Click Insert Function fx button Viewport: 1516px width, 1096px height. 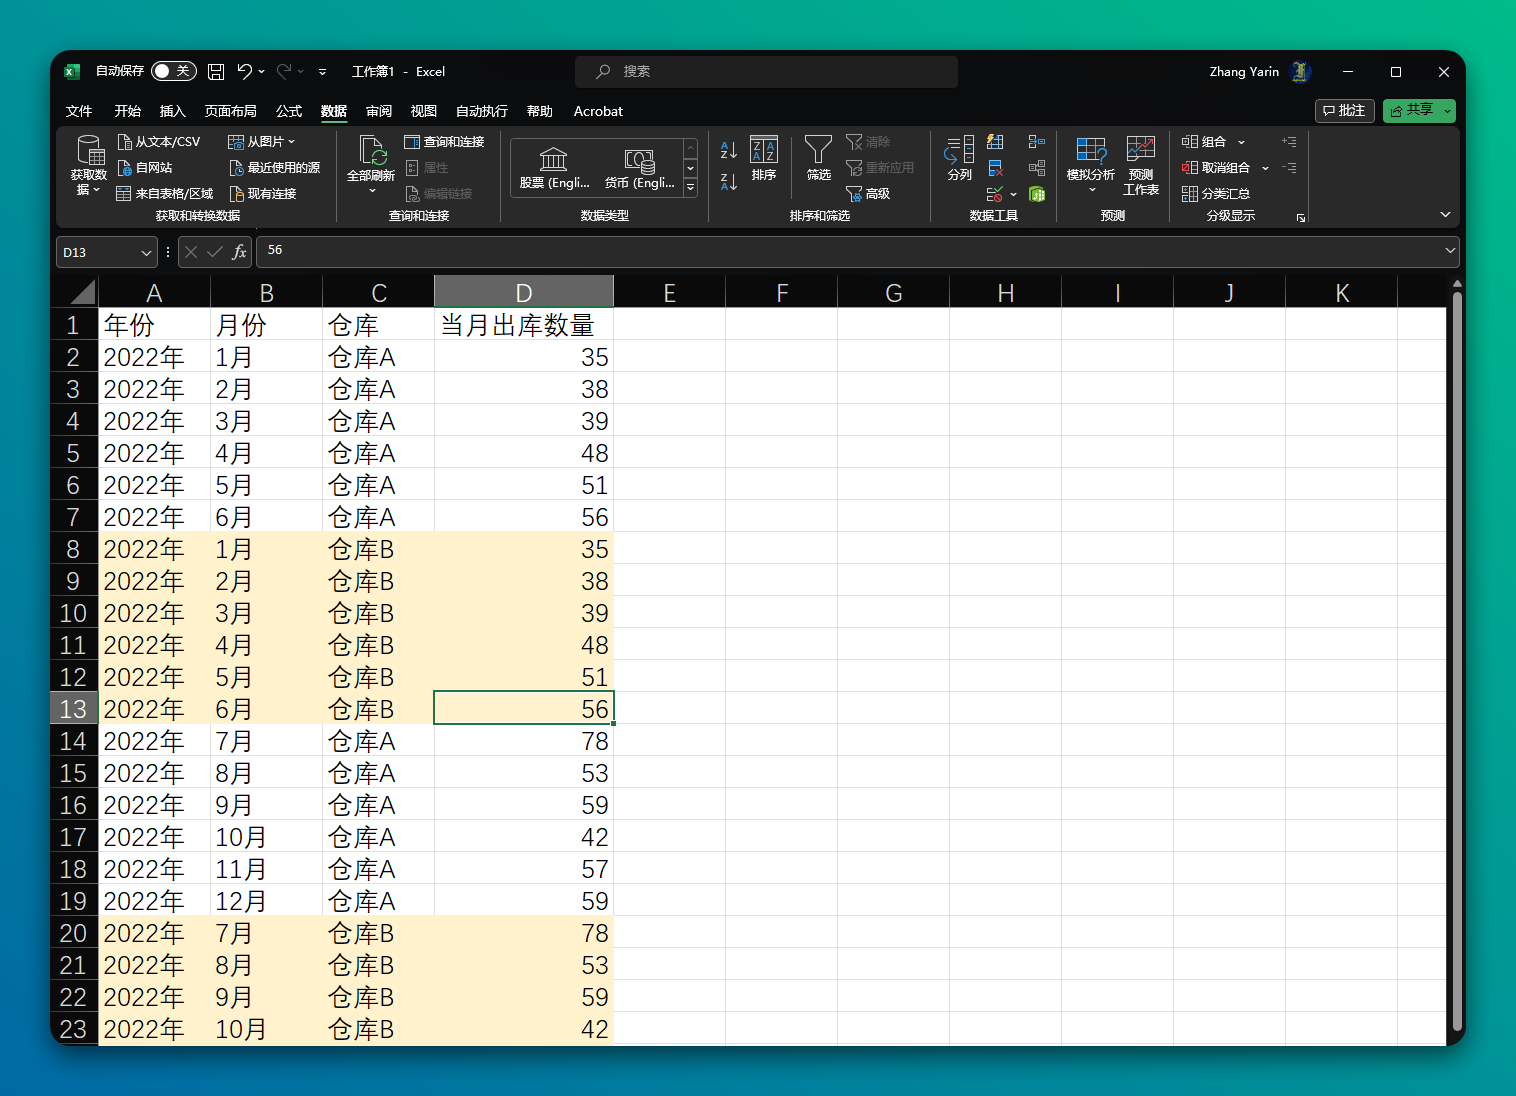239,252
